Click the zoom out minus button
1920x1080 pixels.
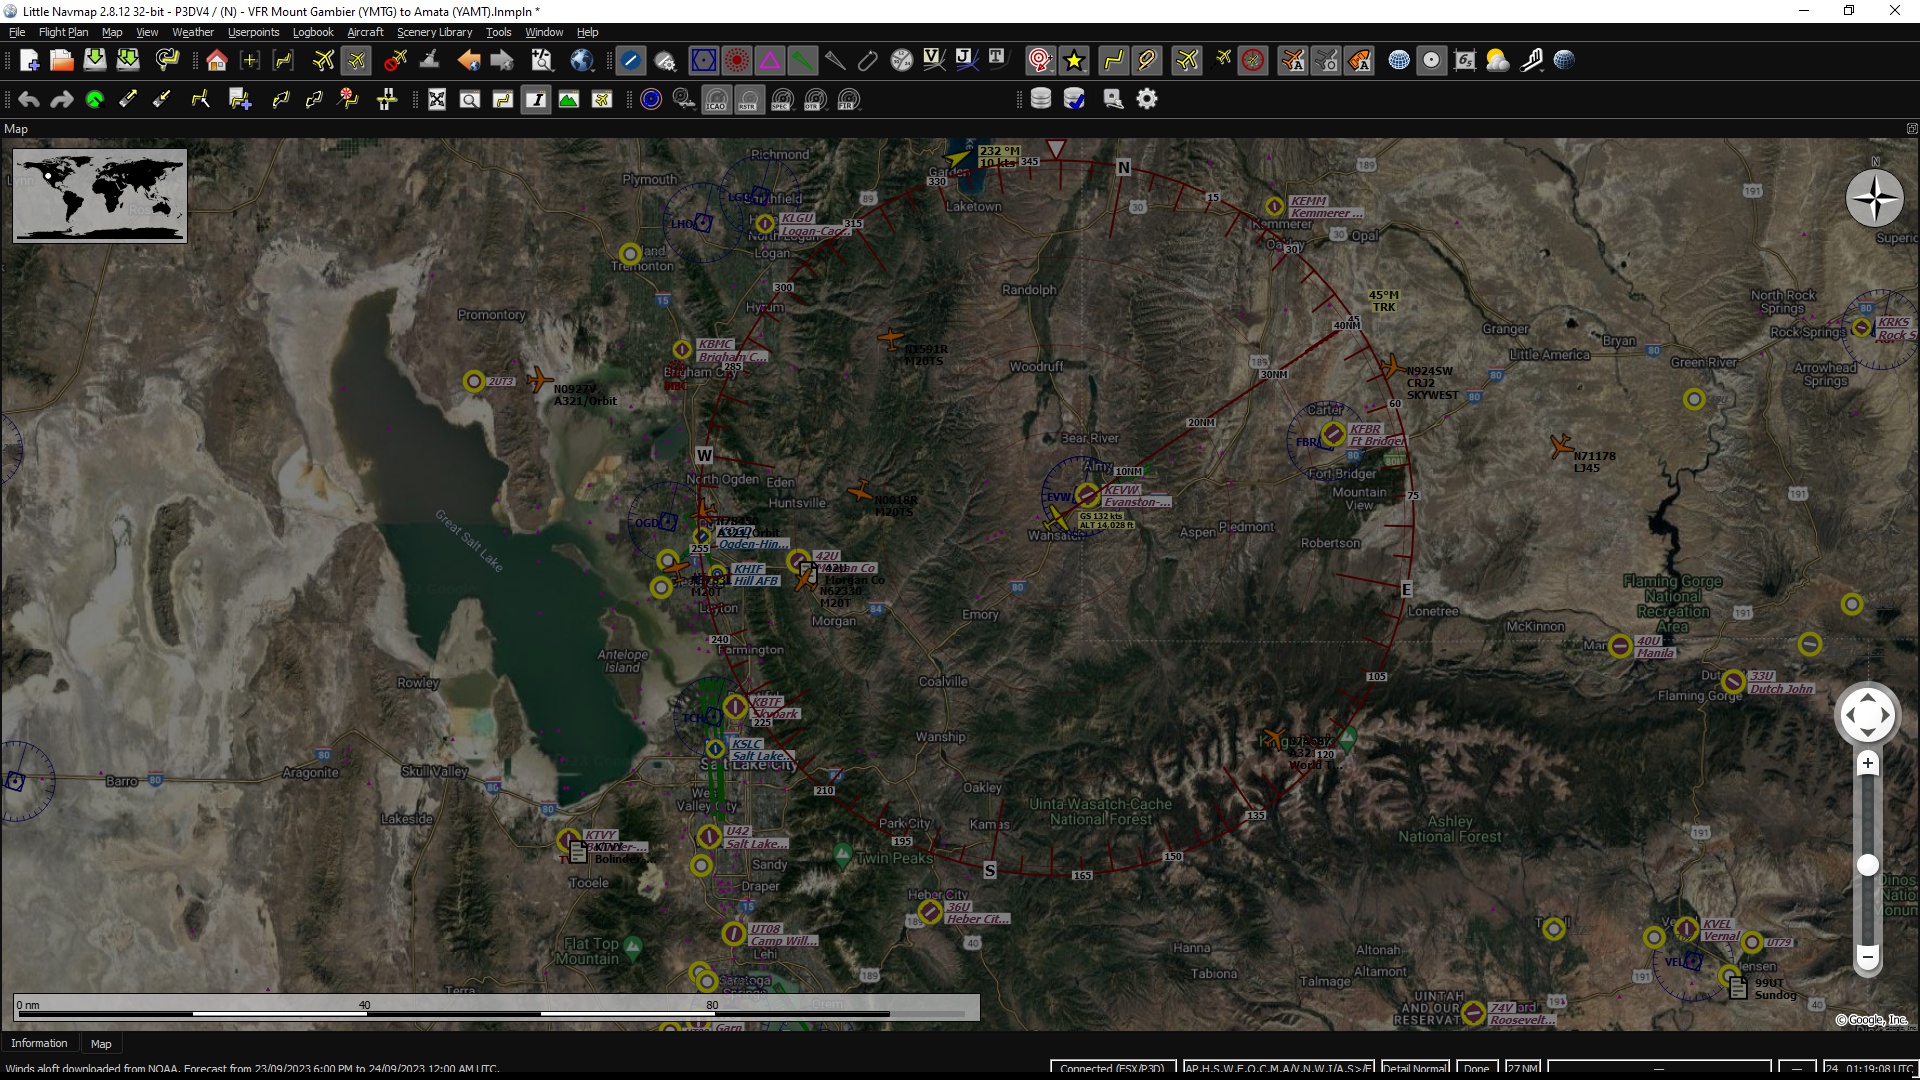pos(1867,957)
